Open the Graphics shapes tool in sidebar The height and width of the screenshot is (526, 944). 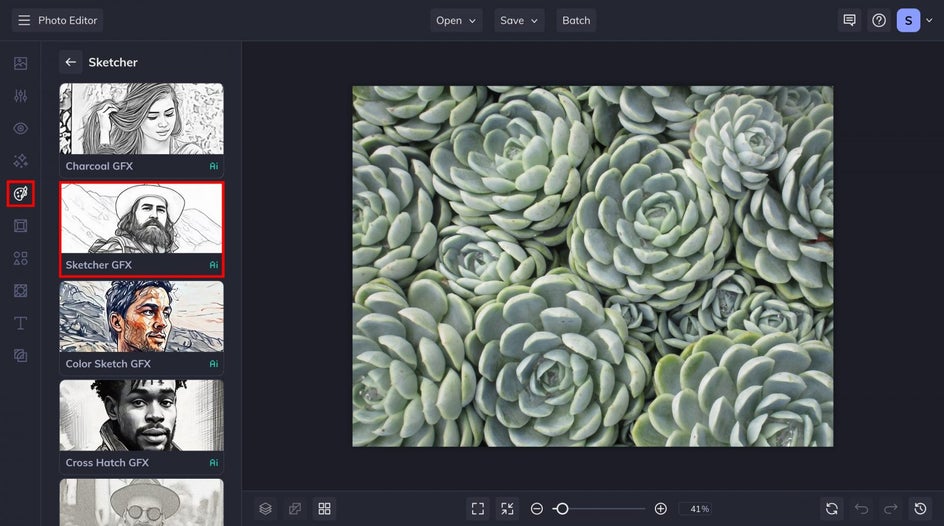(x=21, y=258)
